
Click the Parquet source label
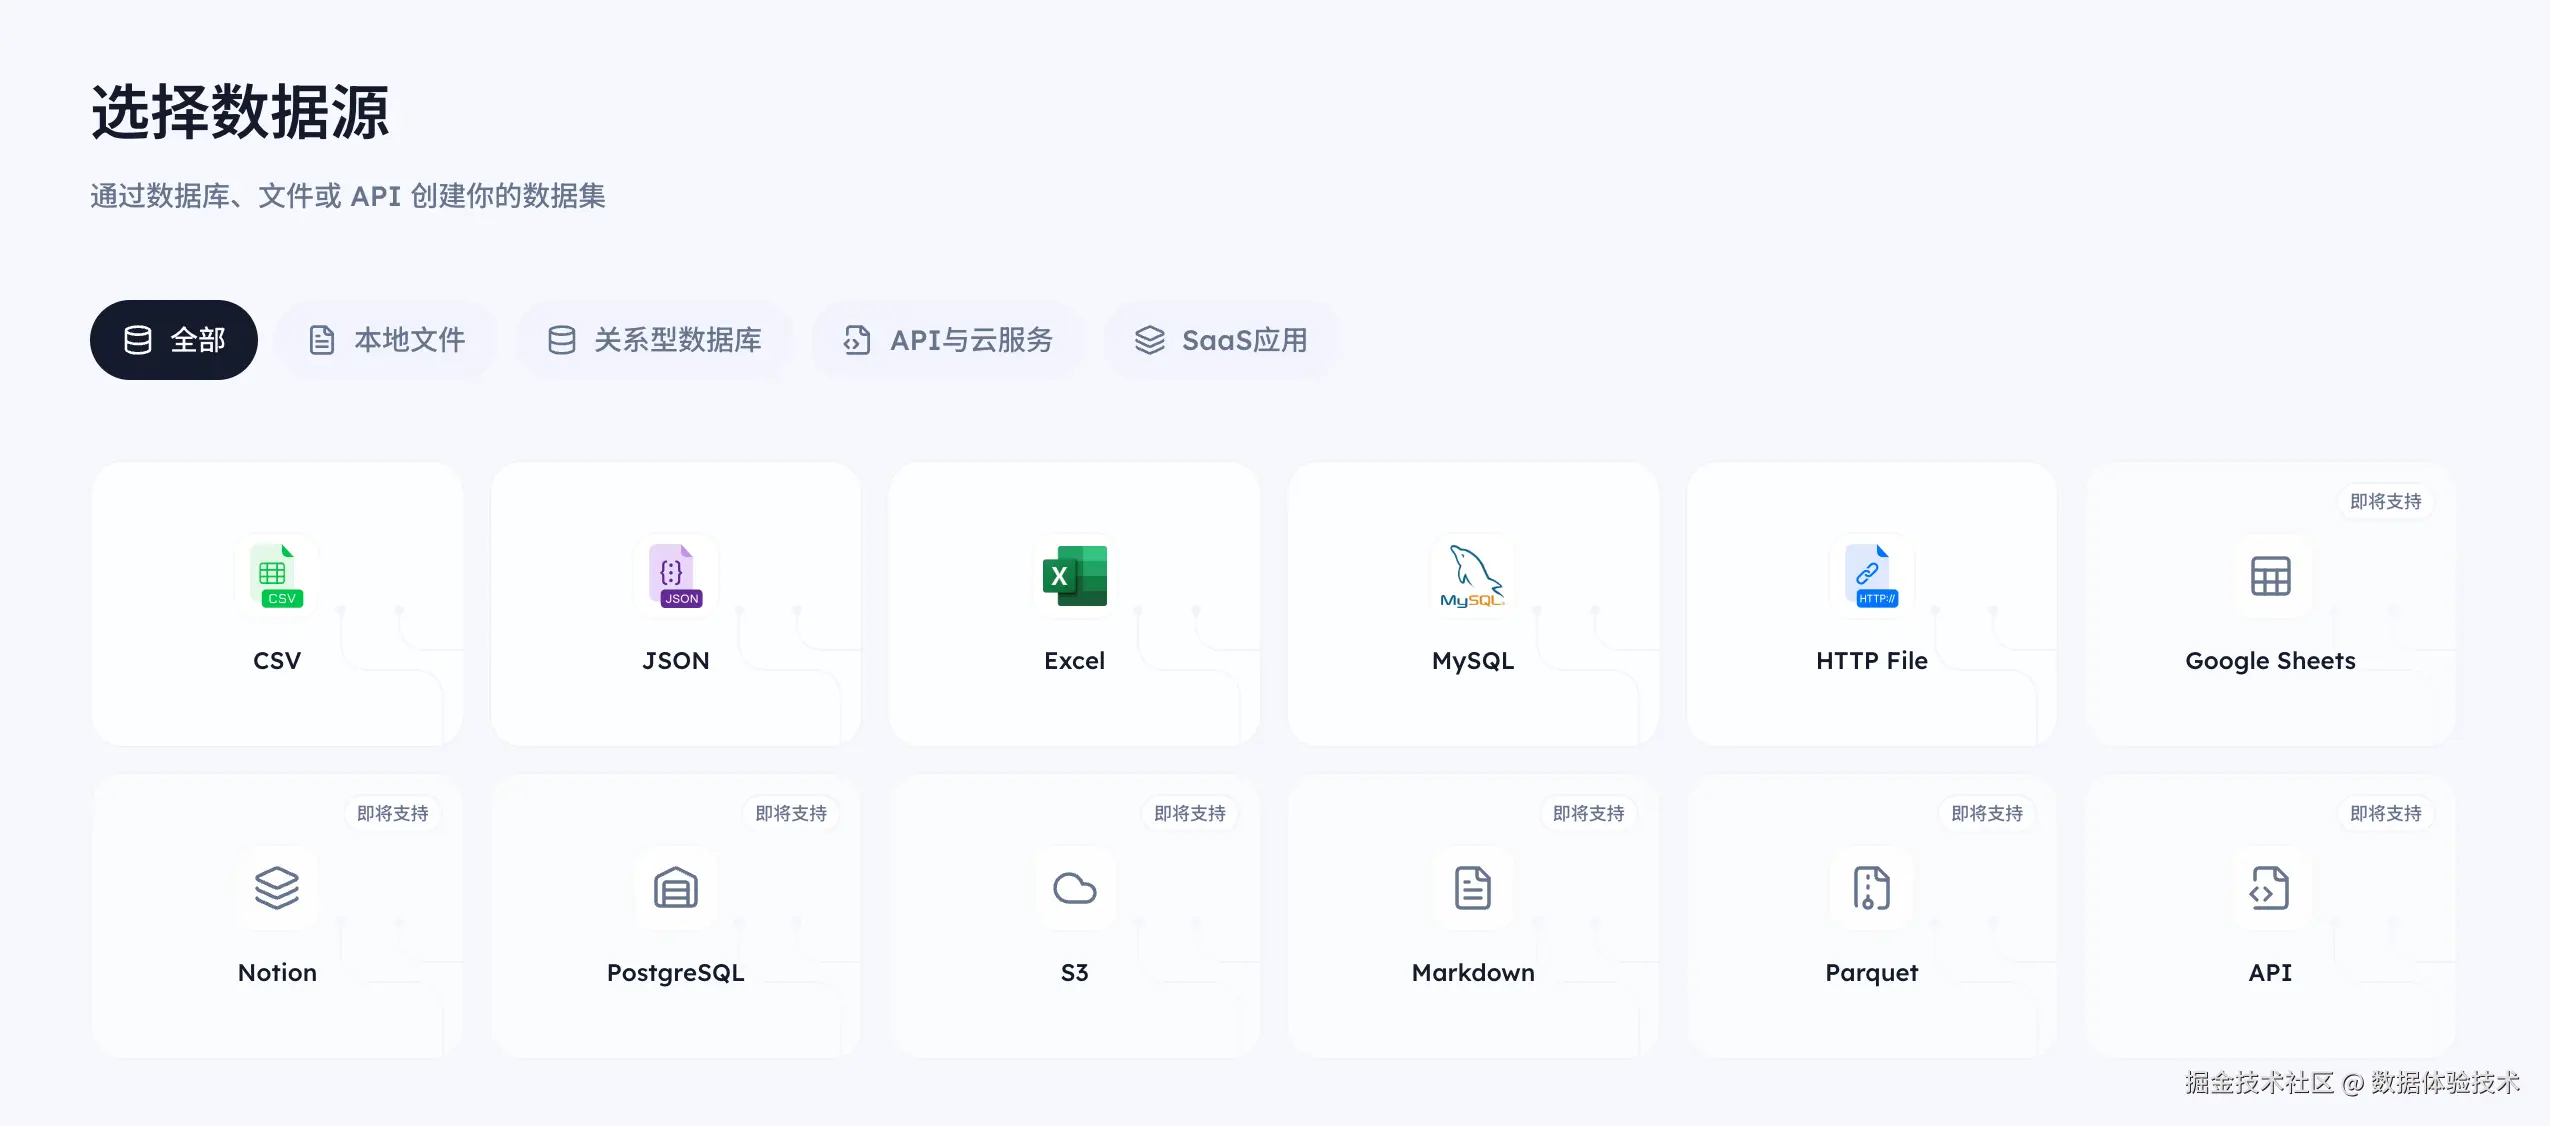point(1872,973)
